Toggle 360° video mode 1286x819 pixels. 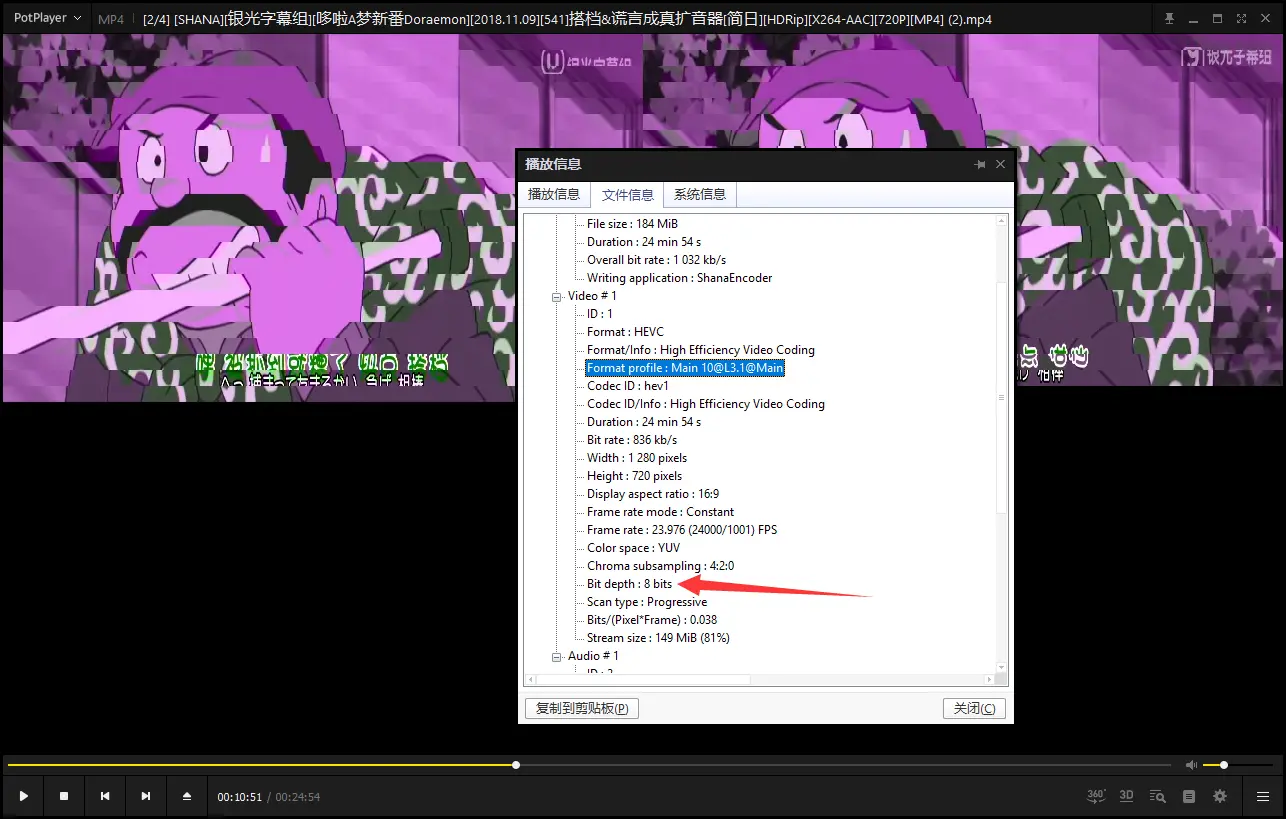[x=1096, y=796]
